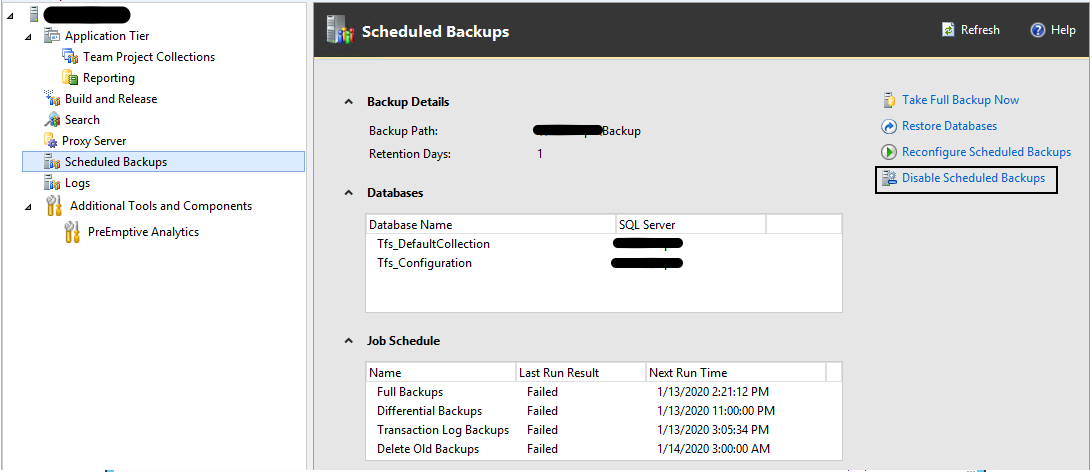Viewport: 1092px width, 472px height.
Task: Click the 1/14/2020 3:00:00 AM run time
Action: (x=713, y=449)
